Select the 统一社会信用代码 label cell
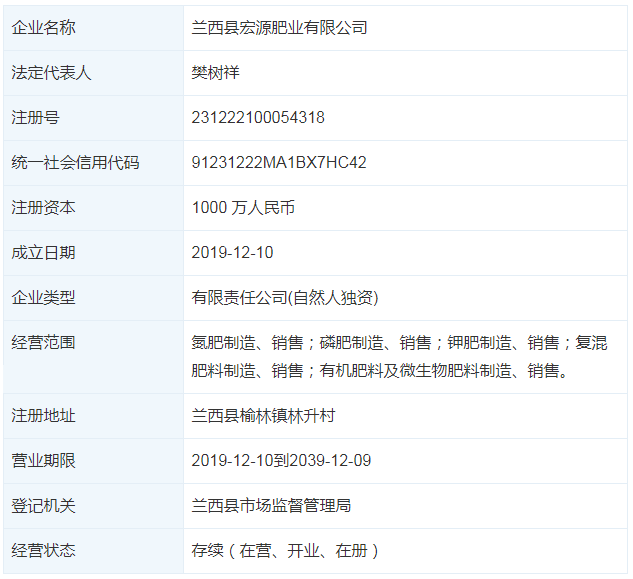Screen dimensions: 633x579 click(75, 163)
